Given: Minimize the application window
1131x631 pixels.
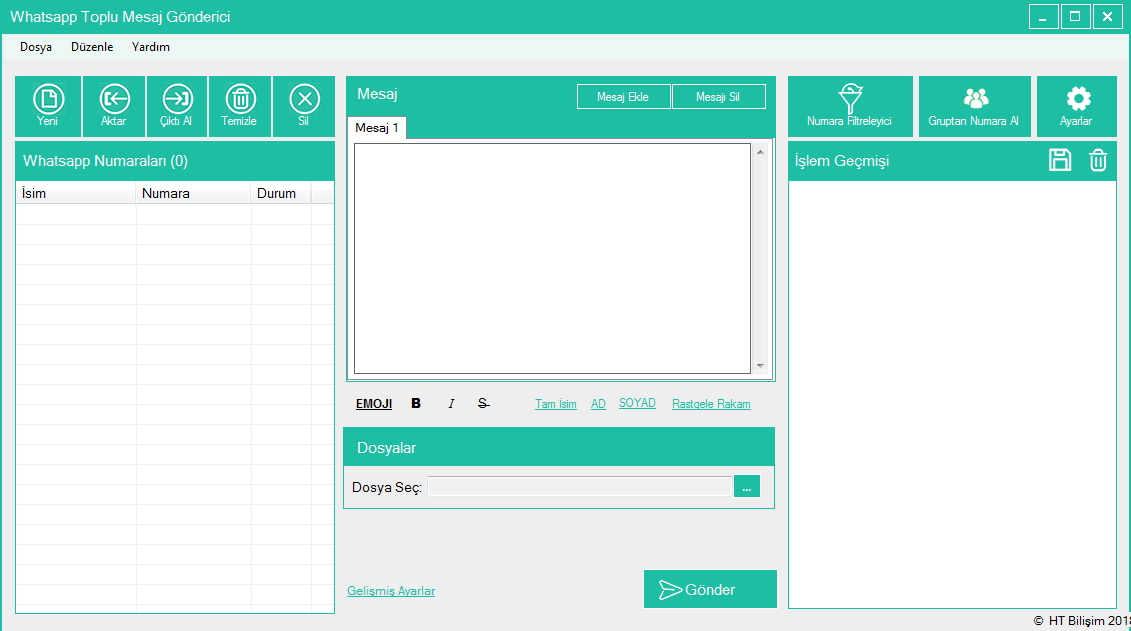Looking at the screenshot, I should coord(1043,17).
